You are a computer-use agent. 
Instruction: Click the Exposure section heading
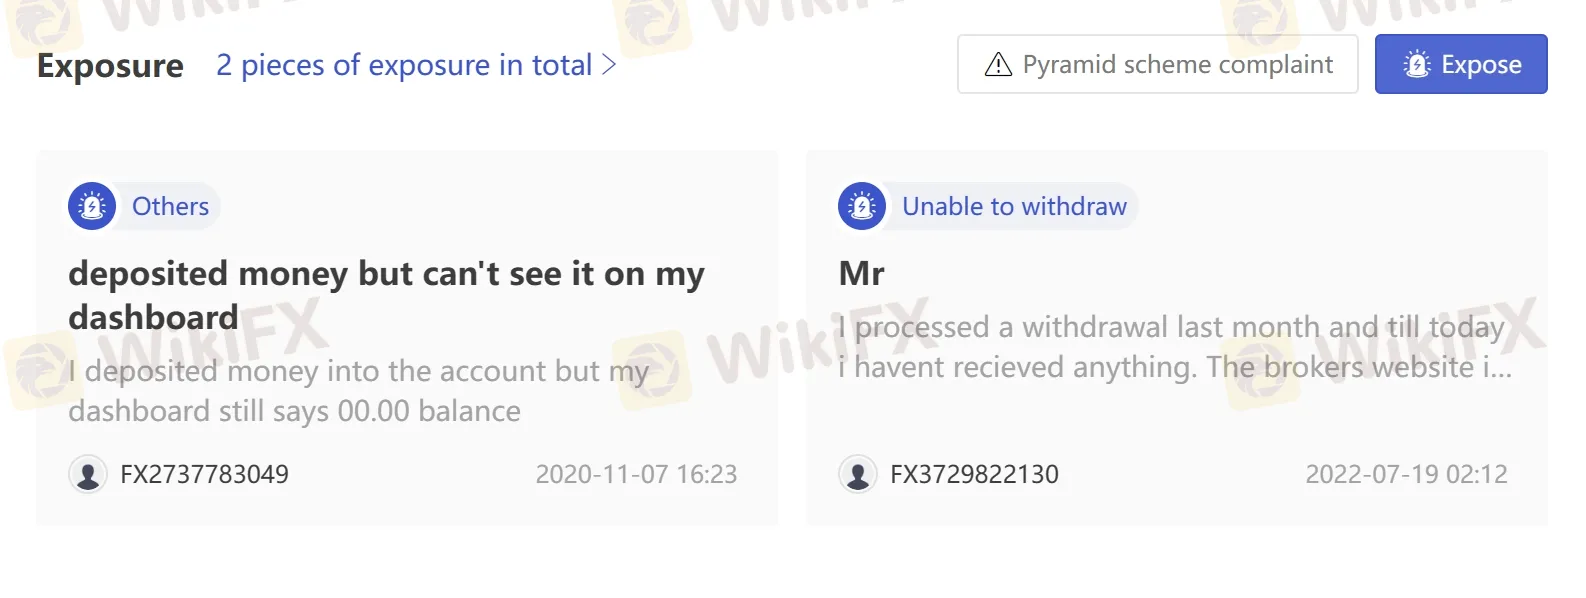coord(110,66)
